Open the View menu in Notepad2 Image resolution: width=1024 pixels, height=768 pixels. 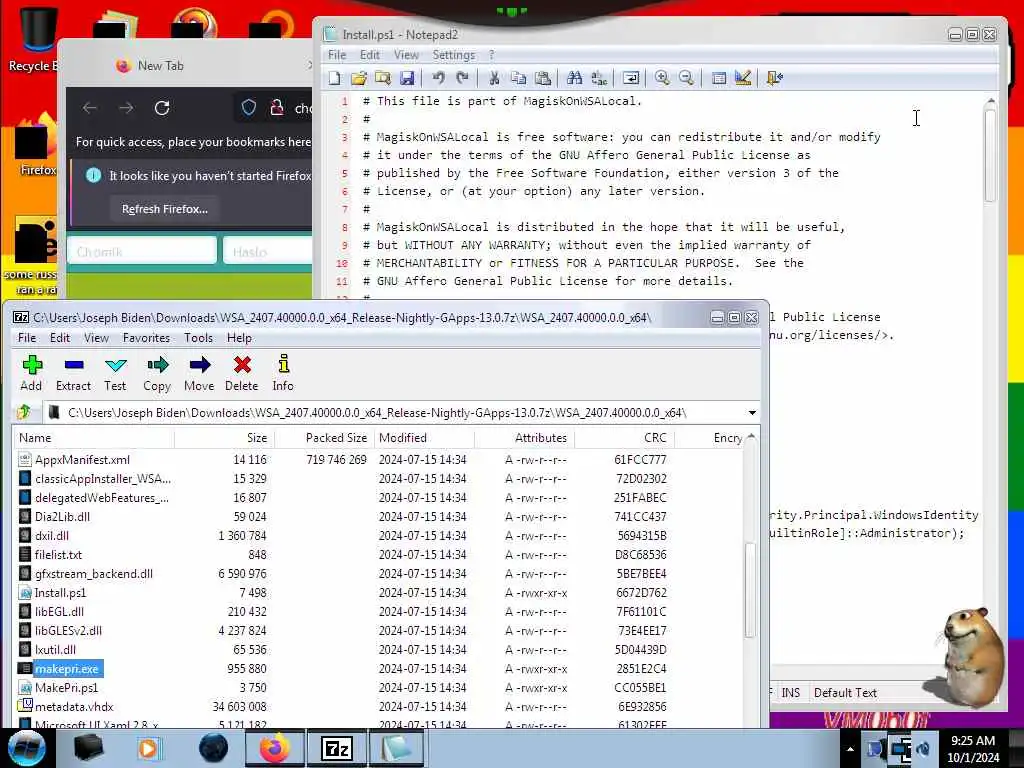[406, 55]
